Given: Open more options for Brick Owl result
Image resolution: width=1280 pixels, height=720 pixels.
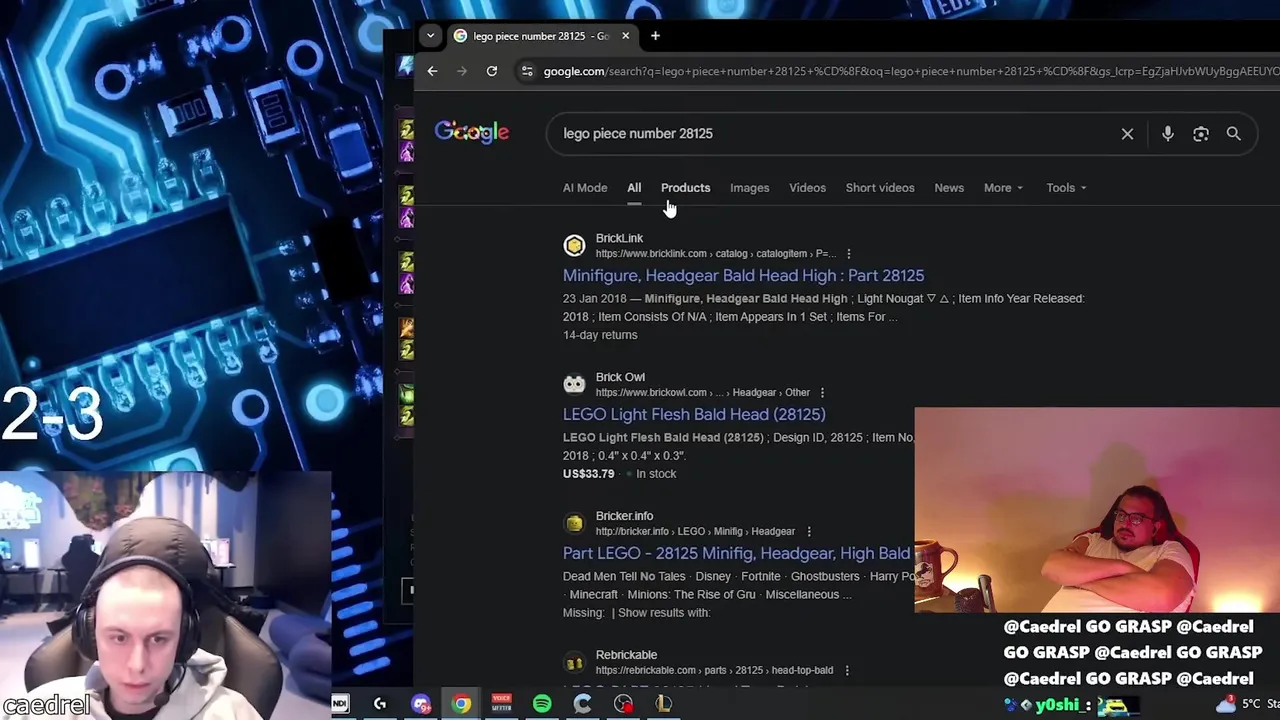Looking at the screenshot, I should pyautogui.click(x=822, y=393).
